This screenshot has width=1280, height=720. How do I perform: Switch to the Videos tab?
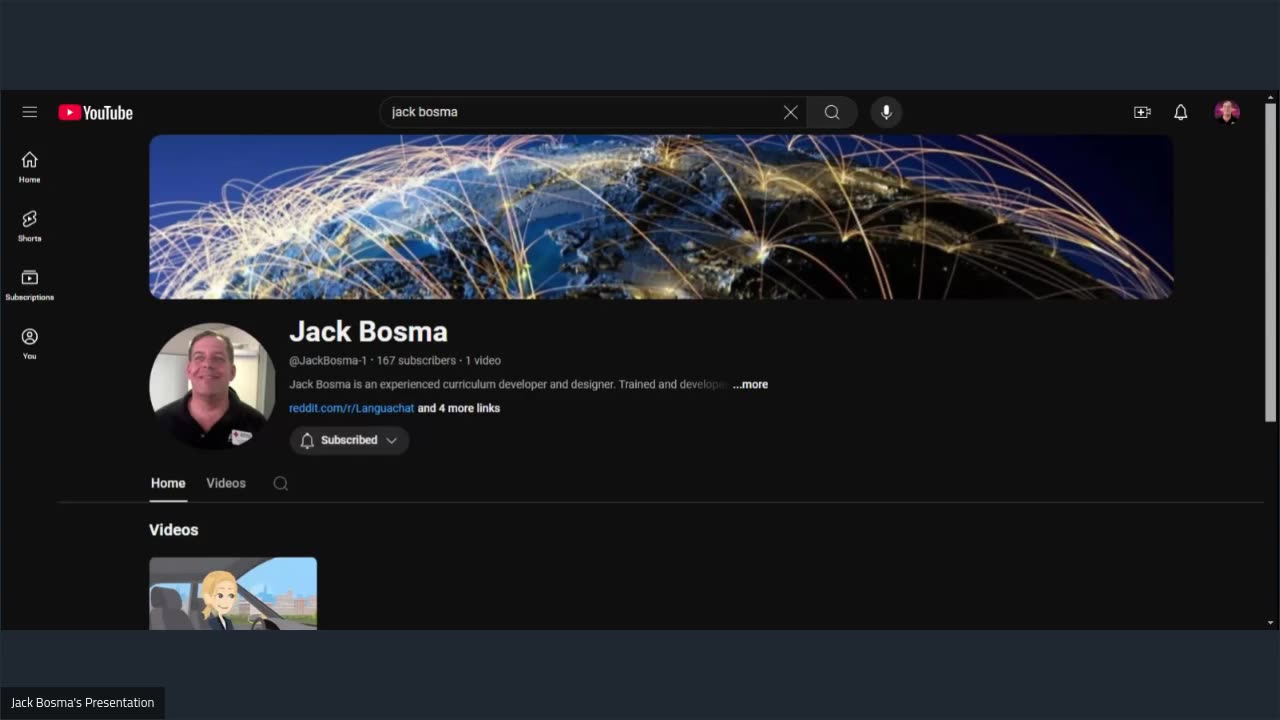(x=226, y=483)
